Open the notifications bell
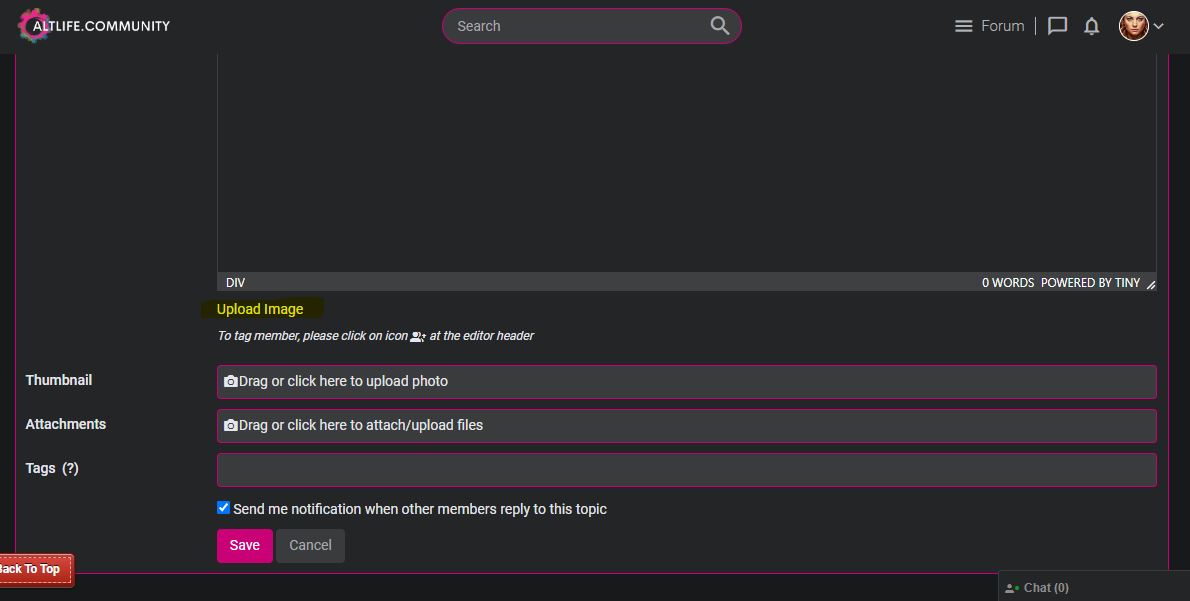The height and width of the screenshot is (601, 1190). click(x=1091, y=26)
